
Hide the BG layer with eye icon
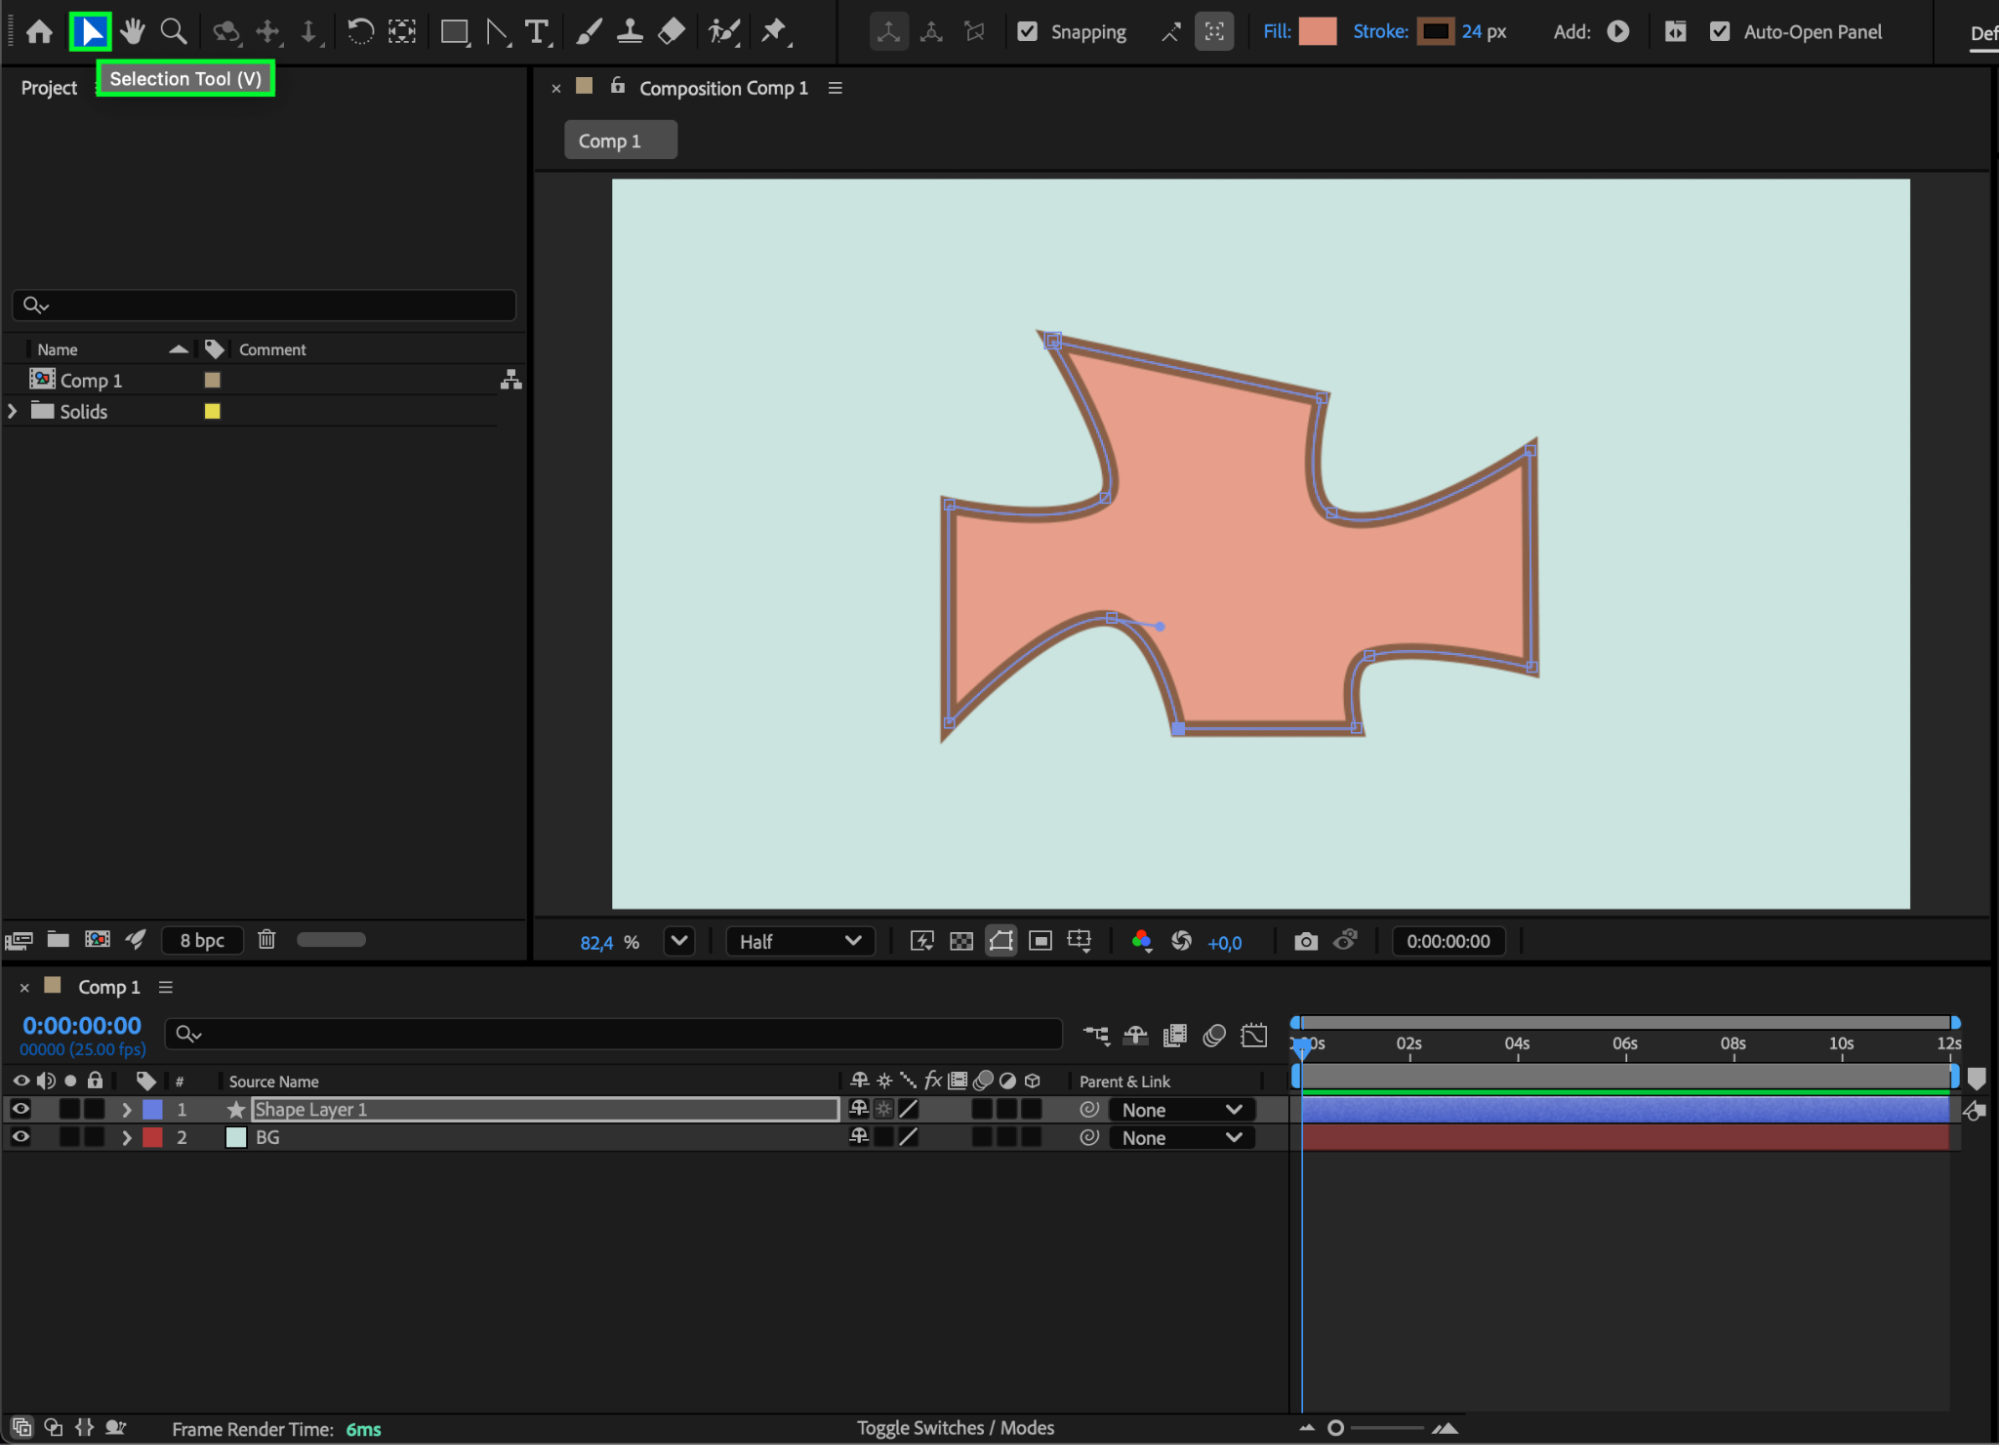pos(20,1137)
